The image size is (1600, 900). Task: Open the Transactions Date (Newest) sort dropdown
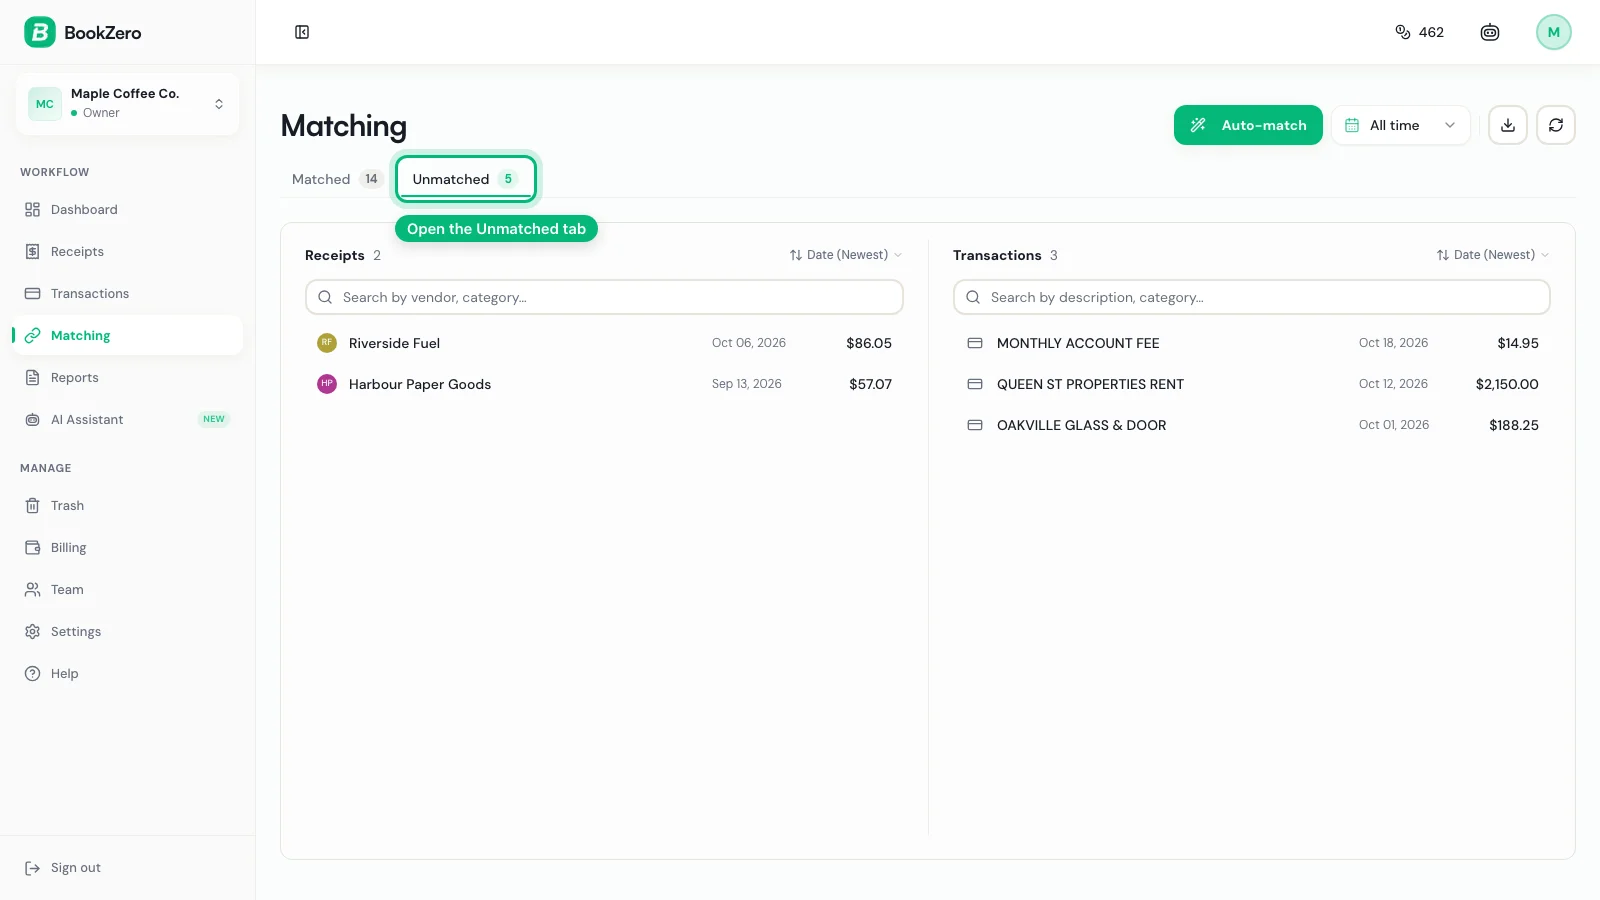tap(1493, 255)
